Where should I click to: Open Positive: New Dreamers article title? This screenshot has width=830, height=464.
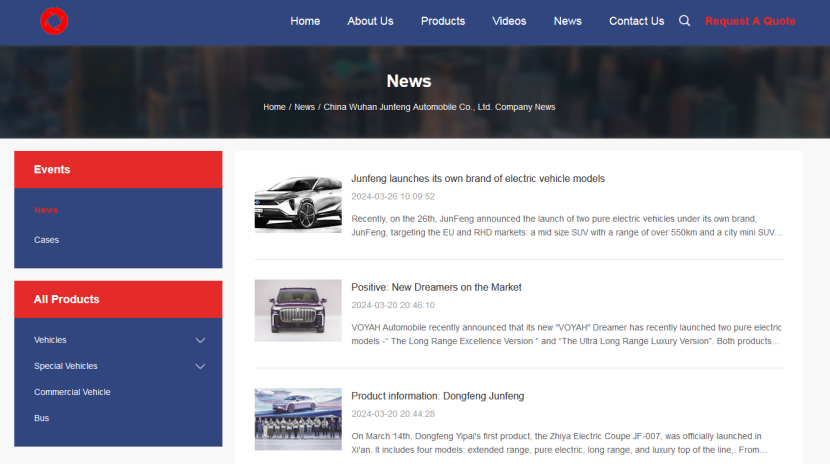coord(436,287)
